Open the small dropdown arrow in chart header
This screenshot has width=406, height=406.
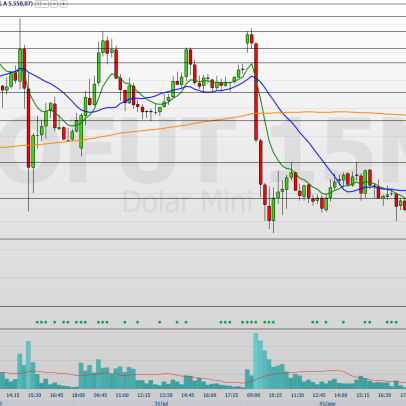[54, 4]
